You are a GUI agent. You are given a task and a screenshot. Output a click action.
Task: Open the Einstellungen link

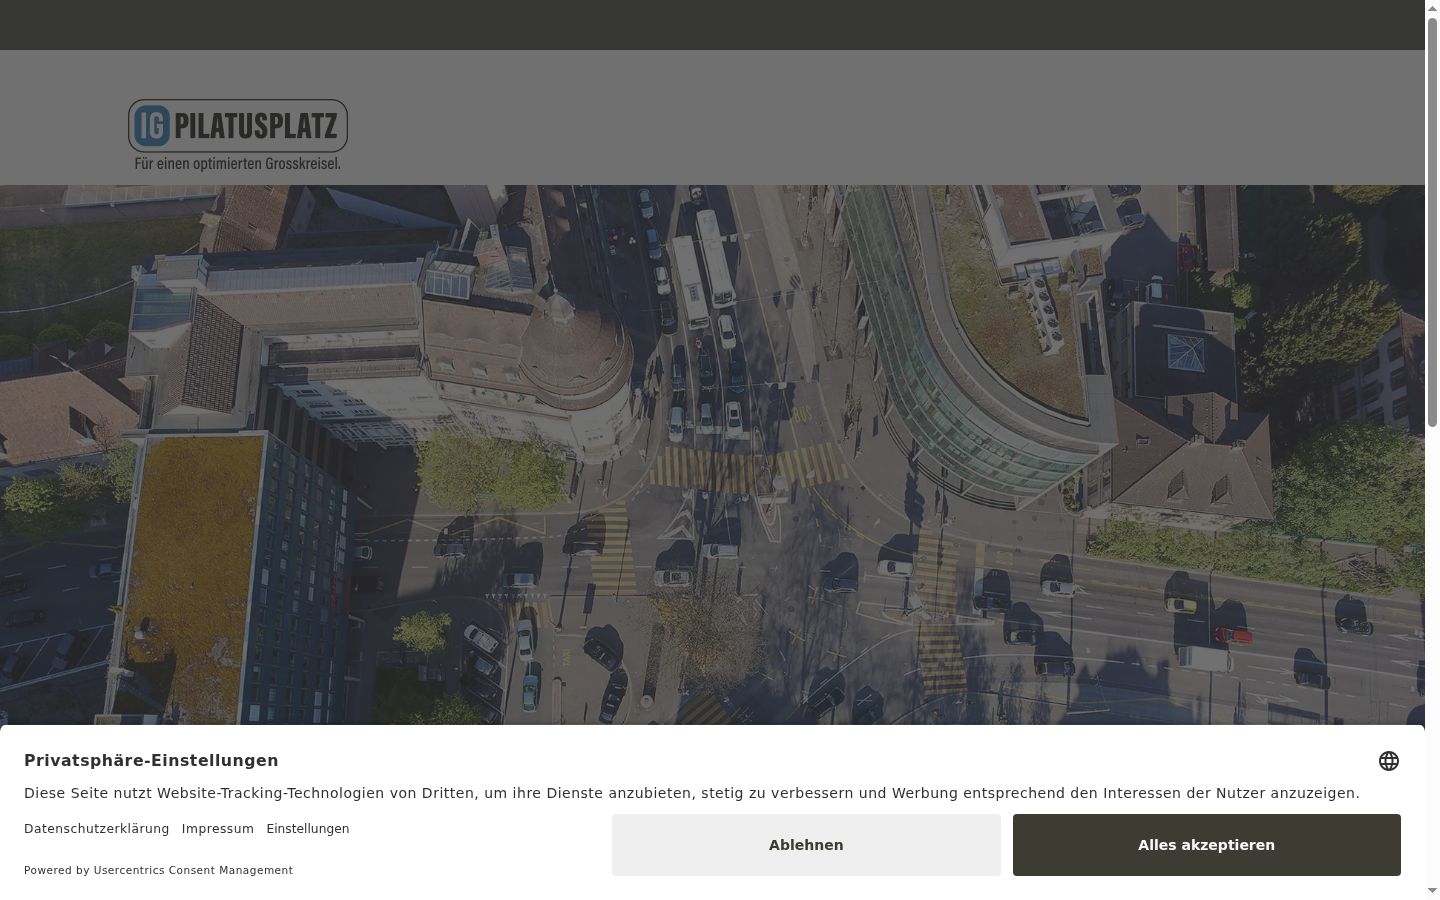click(308, 829)
